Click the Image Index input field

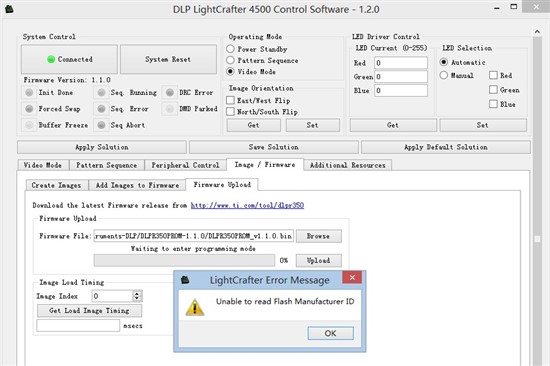coord(112,296)
